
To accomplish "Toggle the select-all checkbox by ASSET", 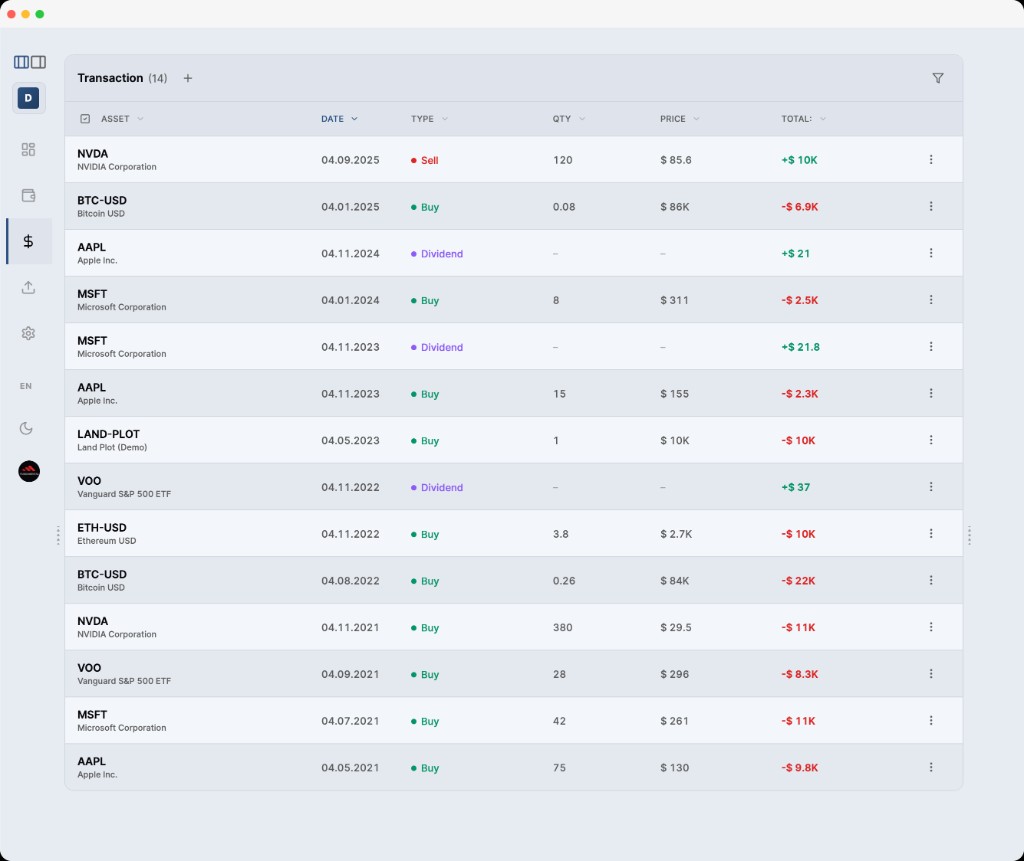I will pos(85,119).
